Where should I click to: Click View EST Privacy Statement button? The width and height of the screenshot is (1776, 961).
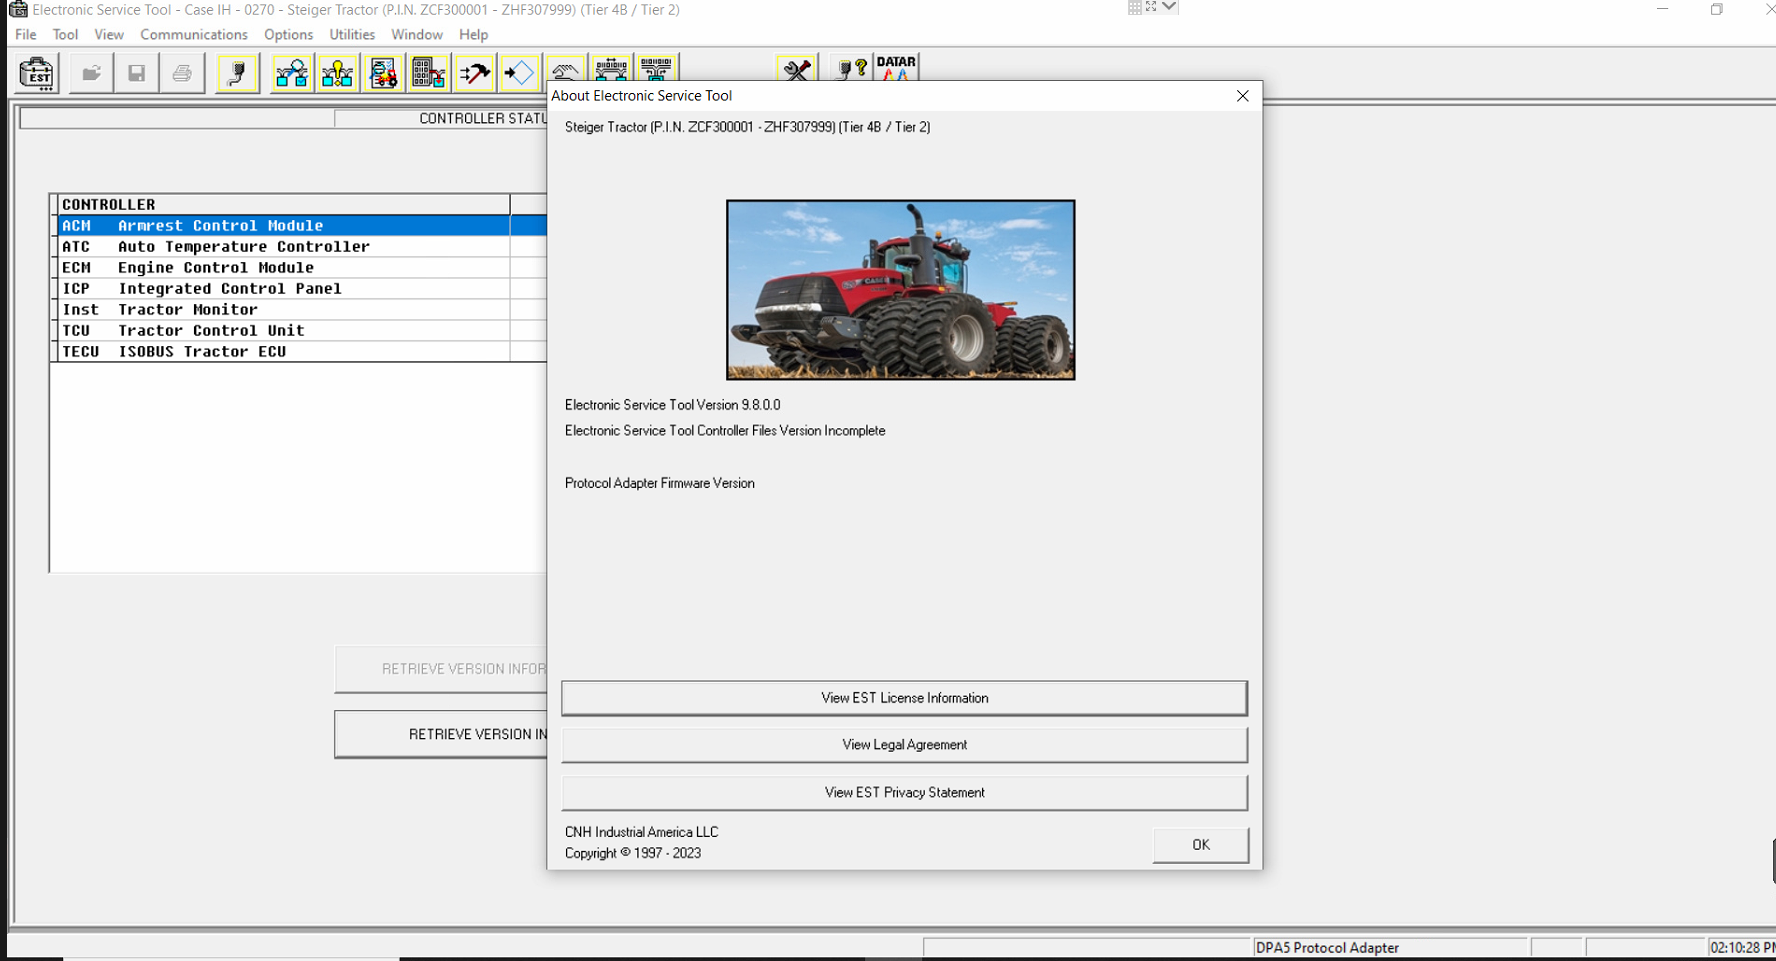904,792
